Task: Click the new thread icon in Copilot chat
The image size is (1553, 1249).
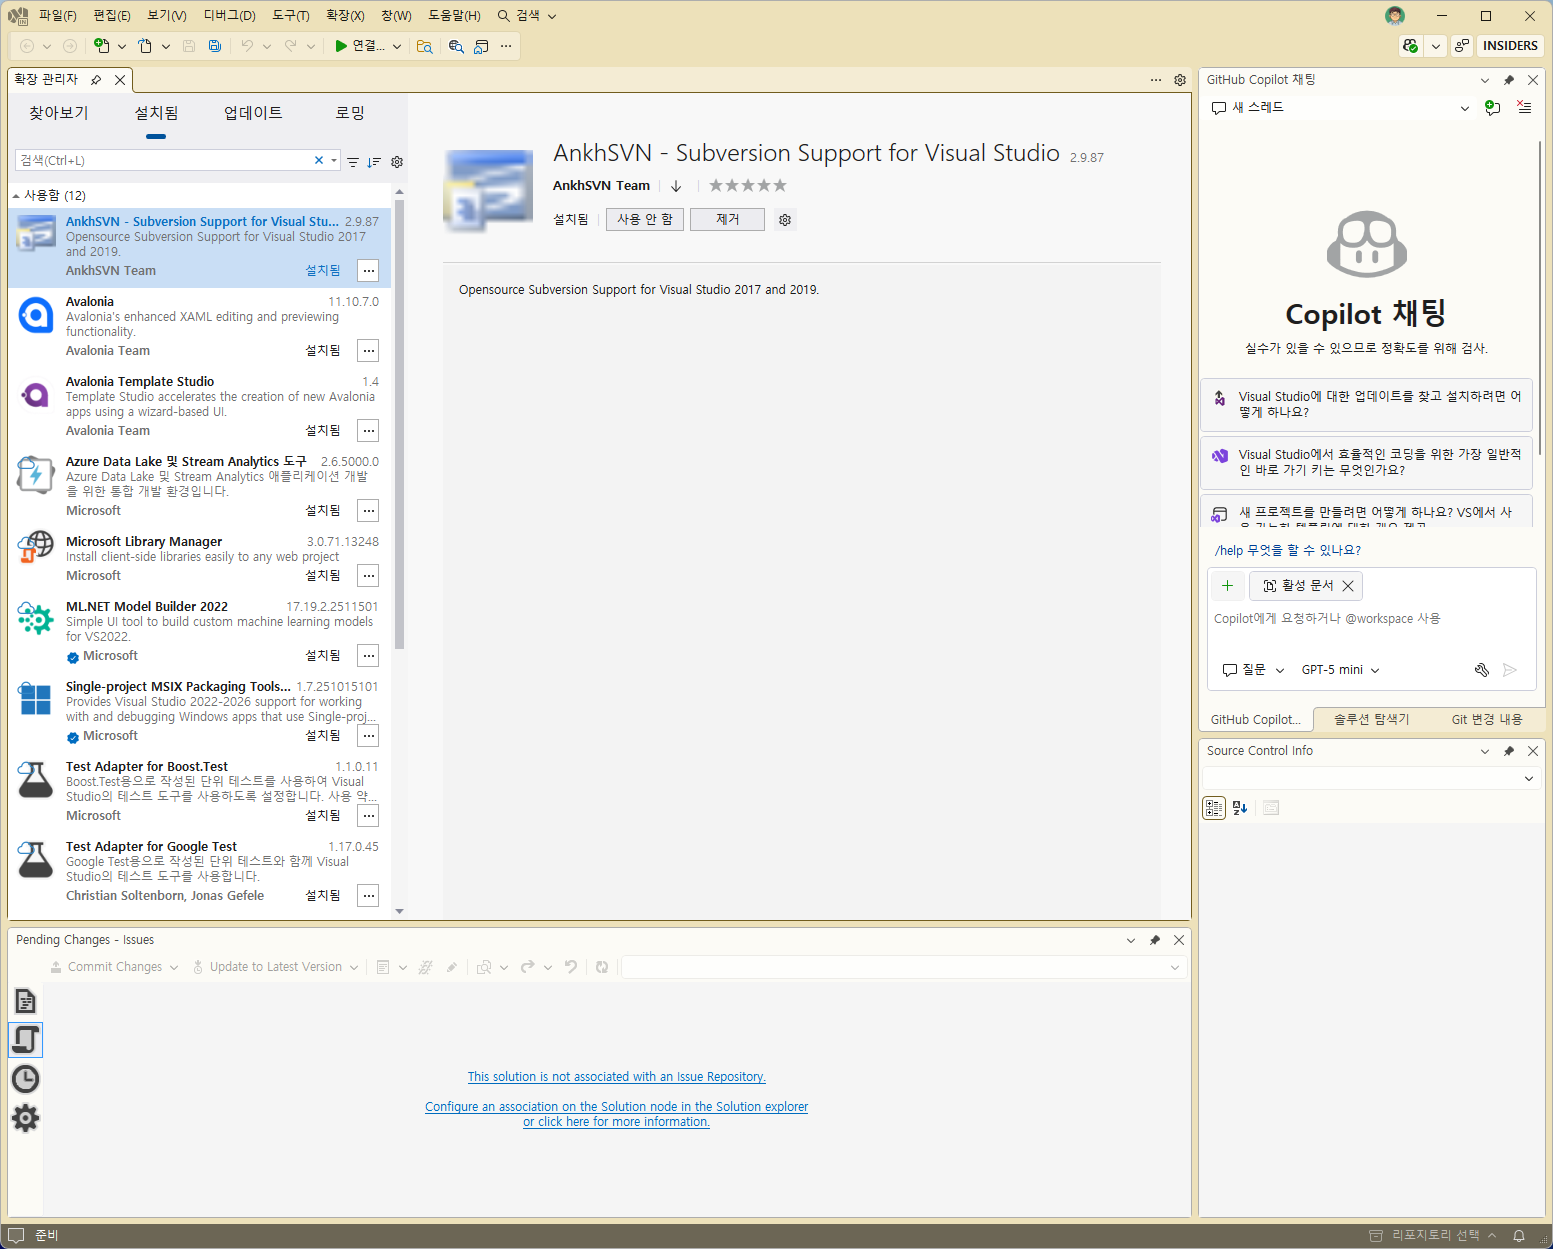Action: click(x=1492, y=108)
